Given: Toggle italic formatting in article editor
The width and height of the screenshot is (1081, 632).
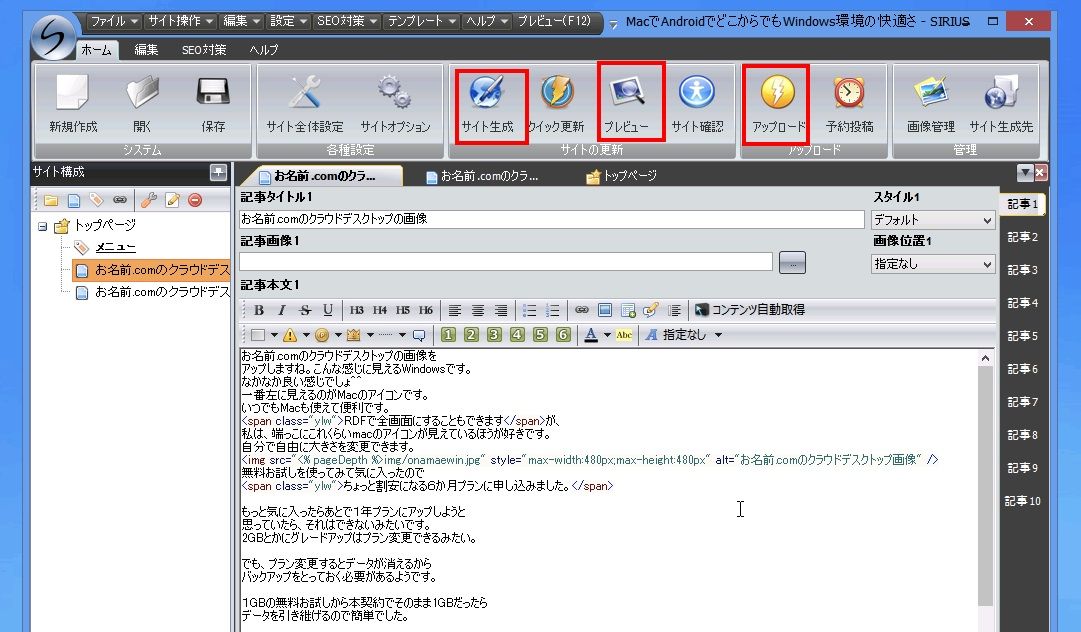Looking at the screenshot, I should pos(281,310).
